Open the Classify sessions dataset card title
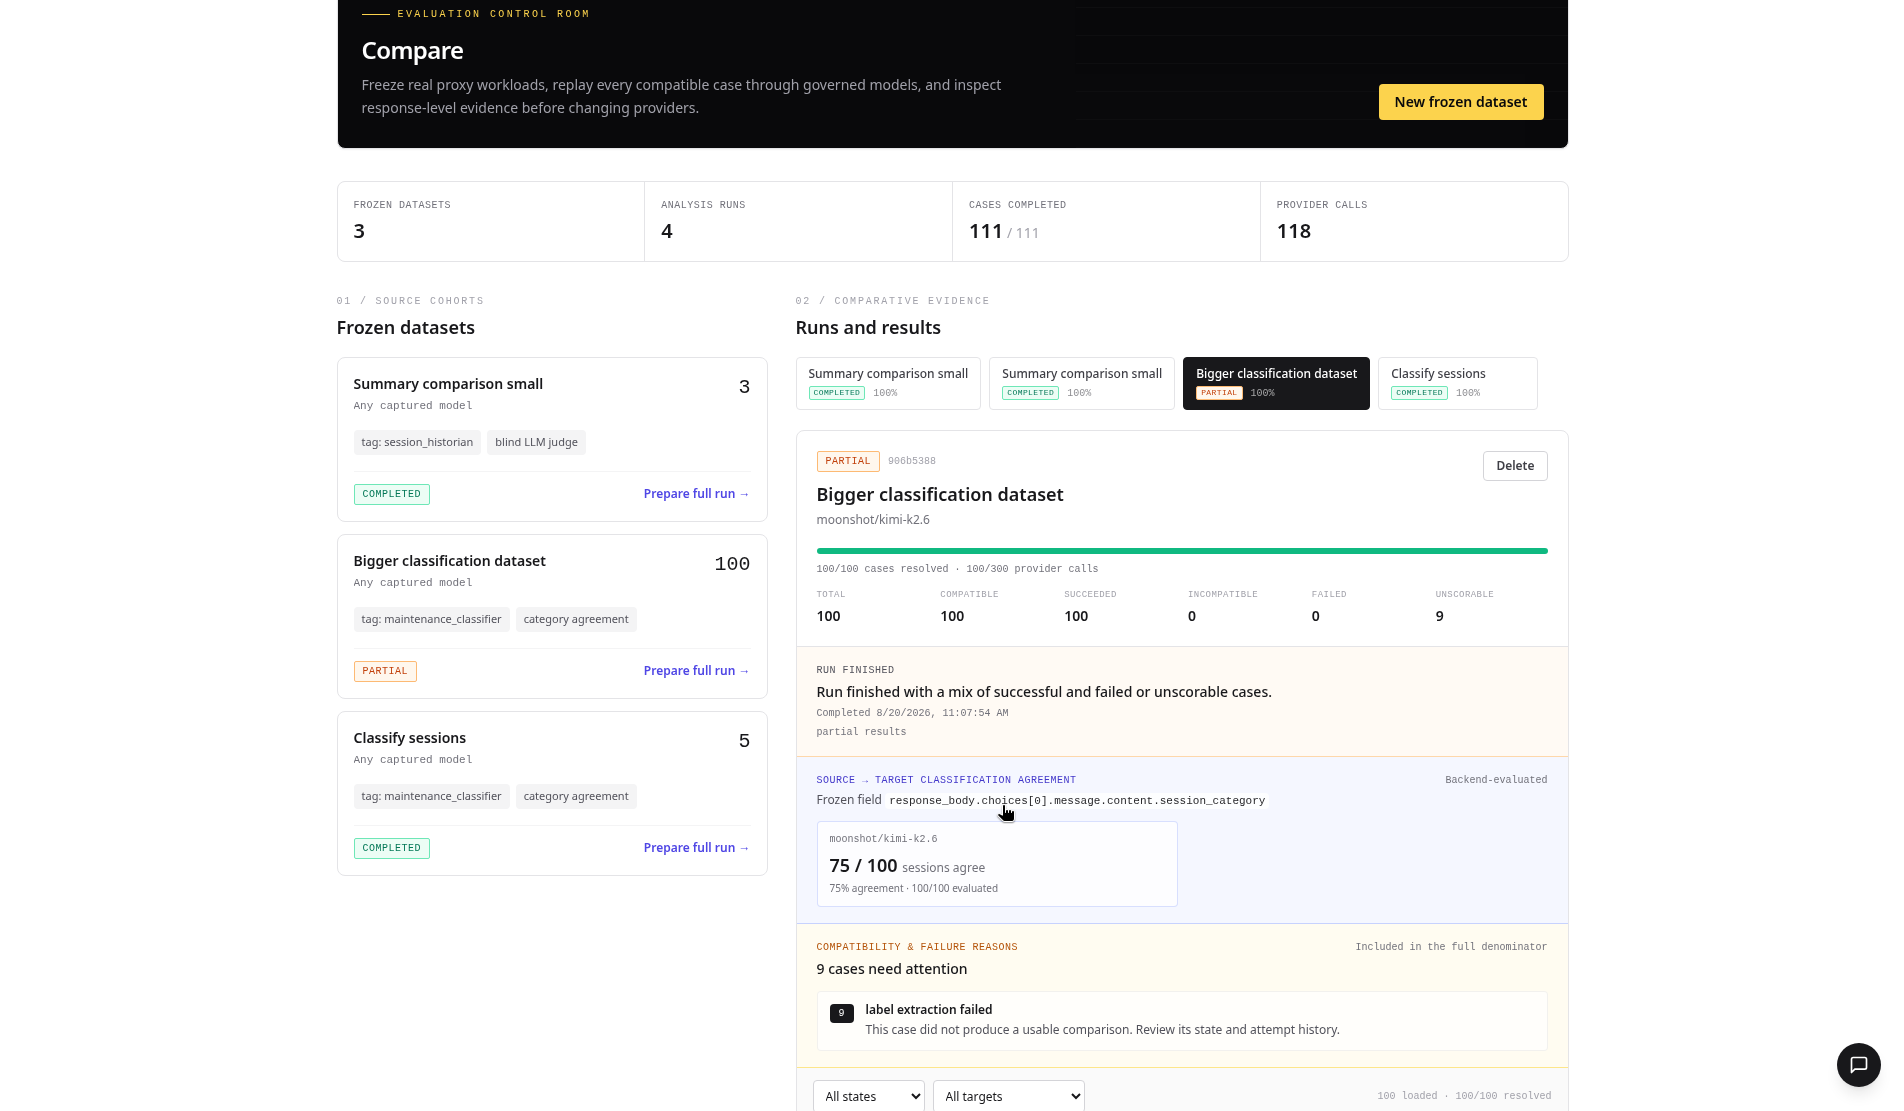 pyautogui.click(x=409, y=738)
